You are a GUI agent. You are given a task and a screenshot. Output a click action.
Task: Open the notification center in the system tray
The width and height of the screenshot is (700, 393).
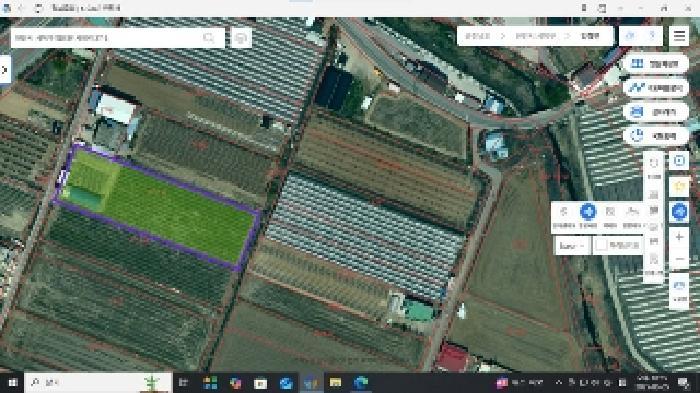click(683, 383)
